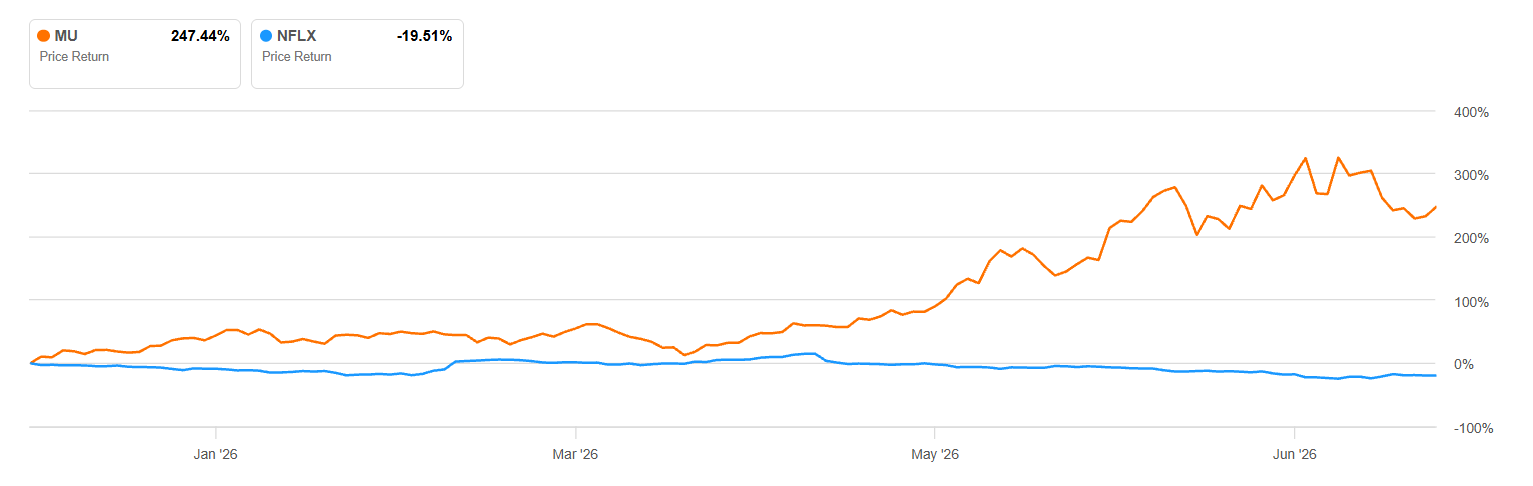Click the 400% y-axis label
This screenshot has width=1533, height=486.
coord(1471,112)
